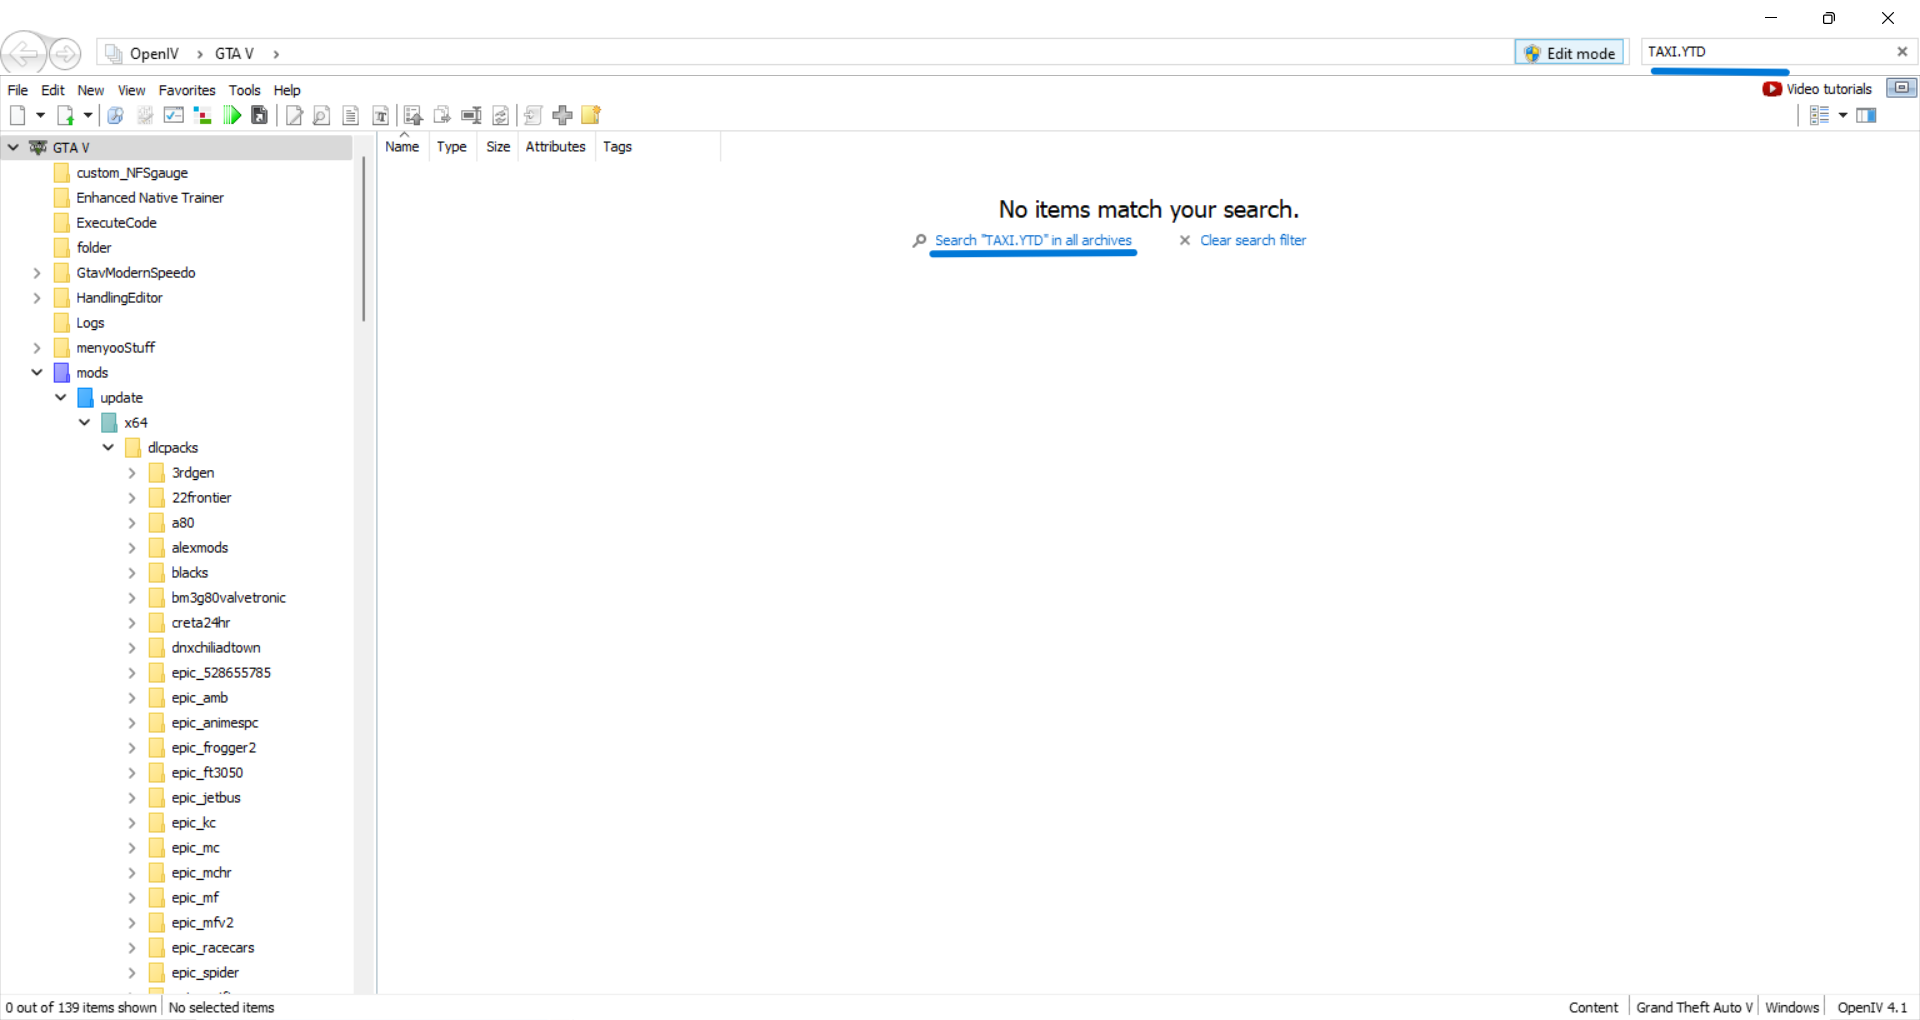This screenshot has height=1020, width=1920.
Task: Click the new folder star toolbar icon
Action: pos(592,115)
